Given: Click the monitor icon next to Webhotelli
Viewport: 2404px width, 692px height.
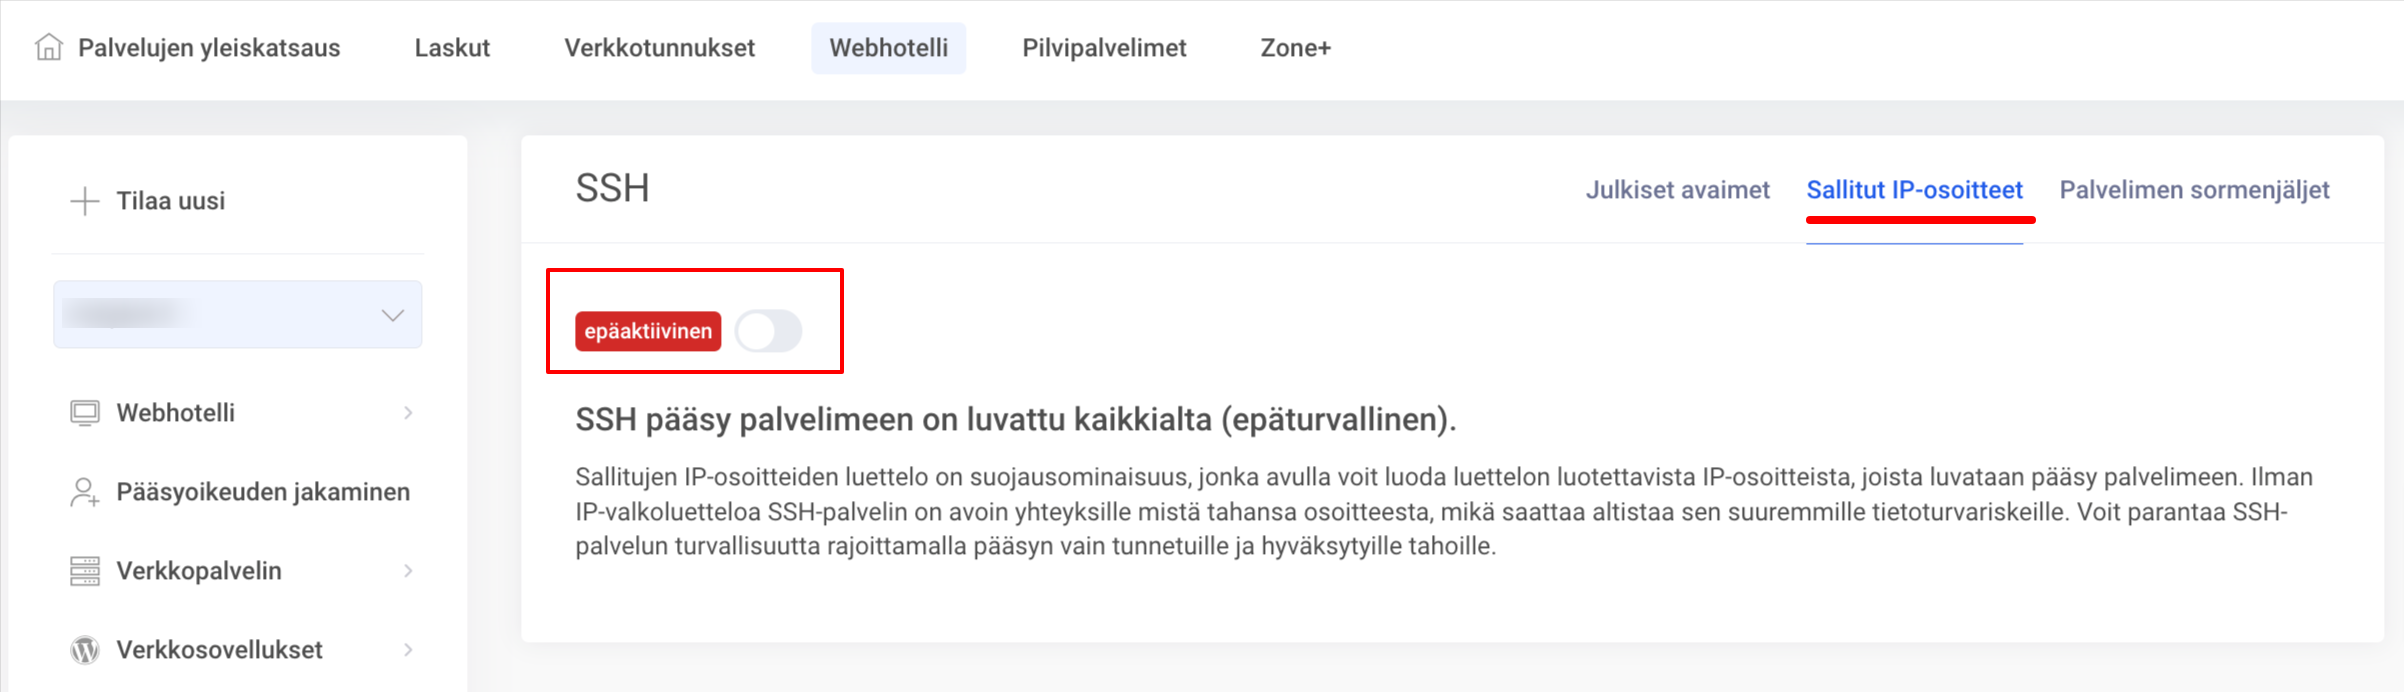Looking at the screenshot, I should (x=85, y=413).
